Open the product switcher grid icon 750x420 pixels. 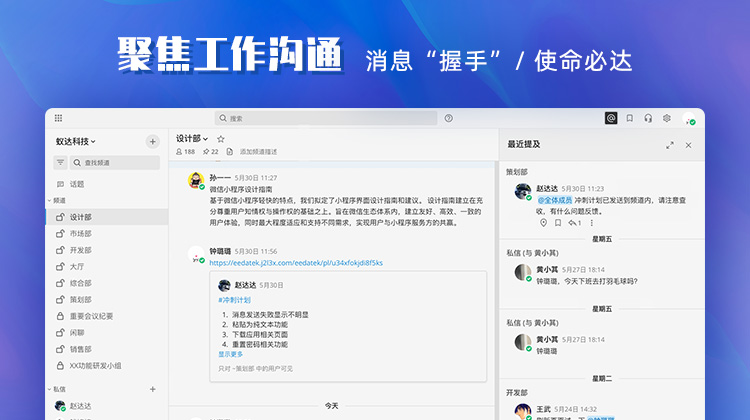click(x=59, y=118)
